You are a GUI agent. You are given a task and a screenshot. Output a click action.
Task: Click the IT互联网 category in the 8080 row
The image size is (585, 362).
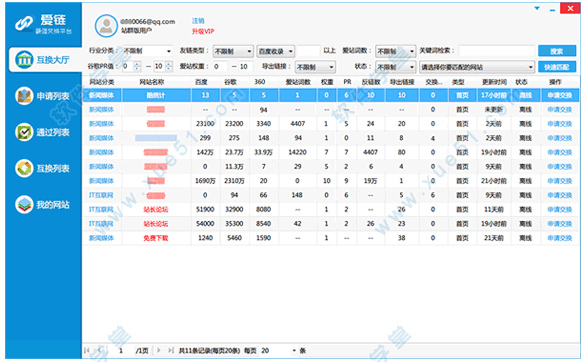pyautogui.click(x=101, y=209)
